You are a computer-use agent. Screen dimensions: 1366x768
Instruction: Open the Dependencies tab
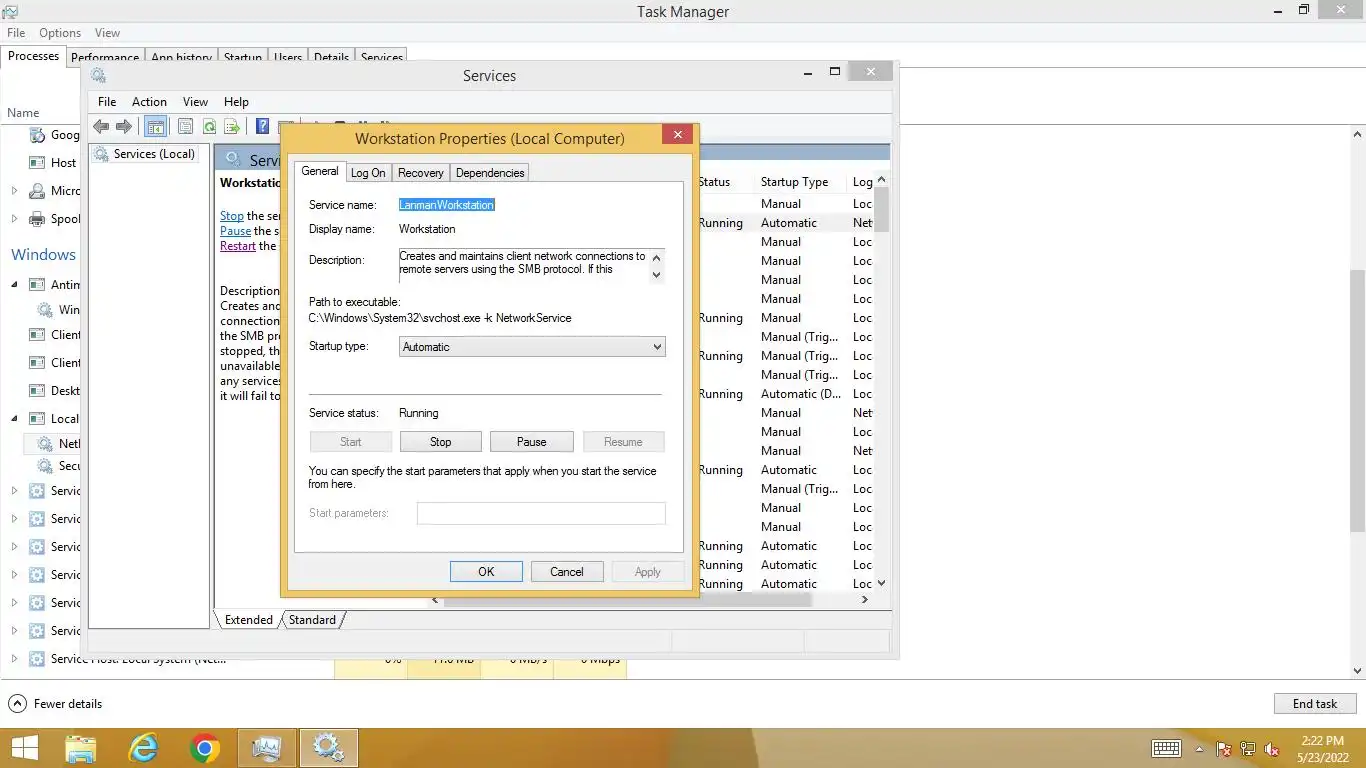490,173
